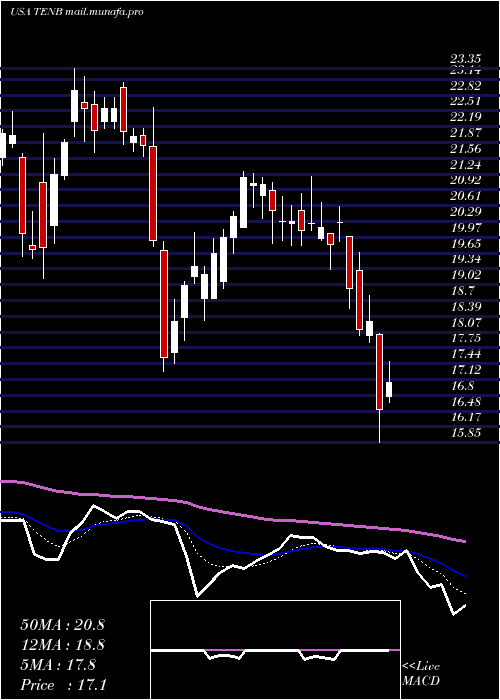This screenshot has width=500, height=700.
Task: Click the 19.02 price axis label
Action: pos(465,275)
